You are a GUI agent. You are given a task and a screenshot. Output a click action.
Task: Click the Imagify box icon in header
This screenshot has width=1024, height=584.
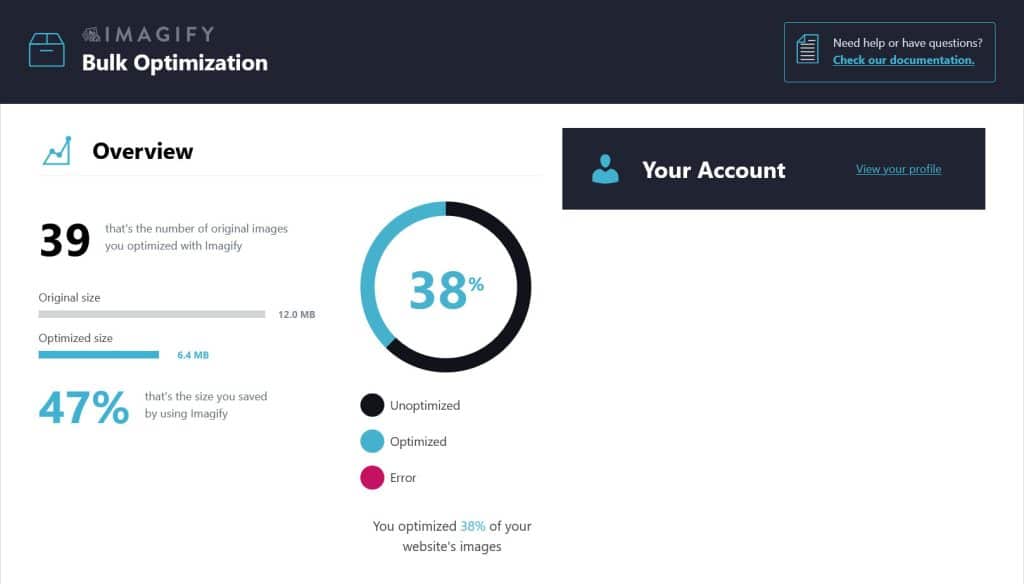pos(46,49)
